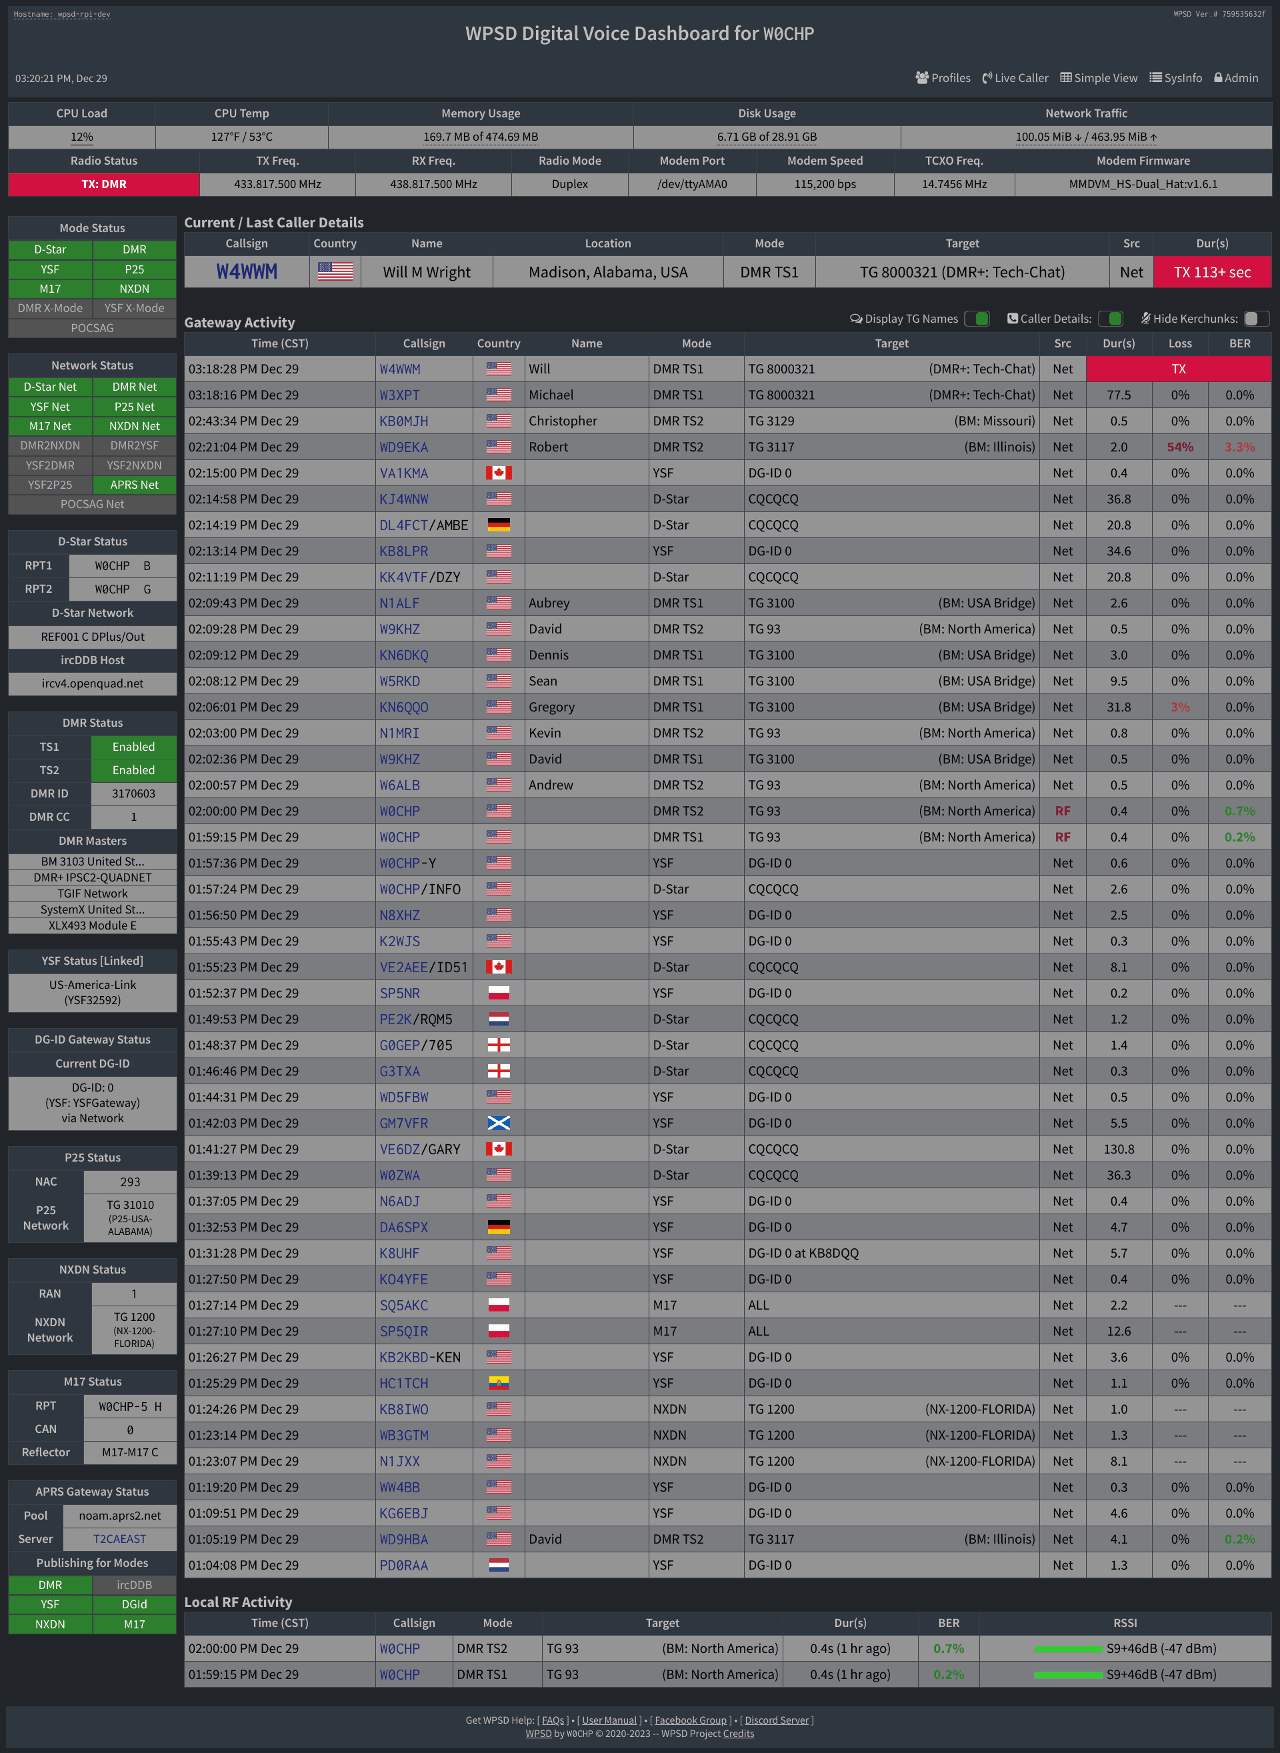Click the Canadian flag beside VA1KMA
1280x1753 pixels.
point(499,473)
